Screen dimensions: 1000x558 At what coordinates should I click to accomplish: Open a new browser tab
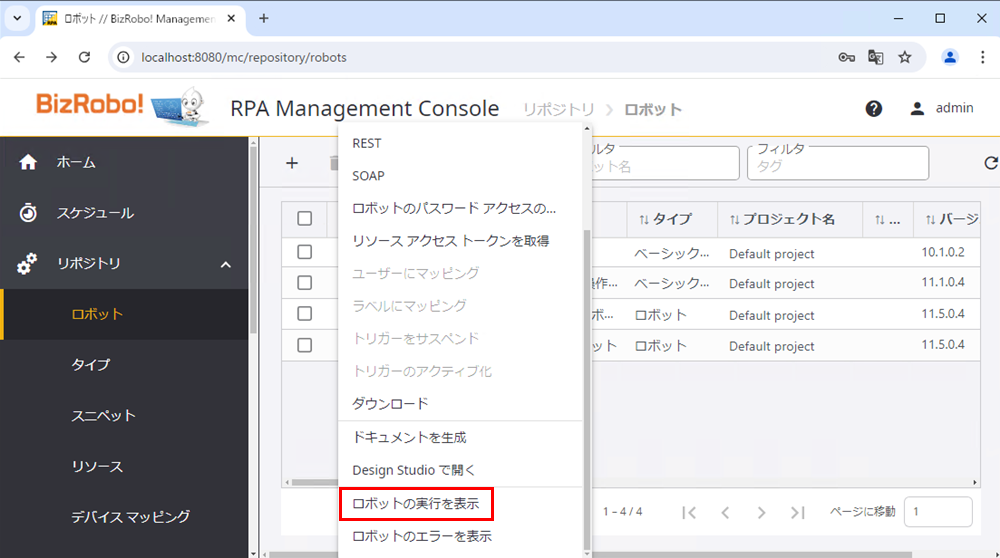click(263, 18)
